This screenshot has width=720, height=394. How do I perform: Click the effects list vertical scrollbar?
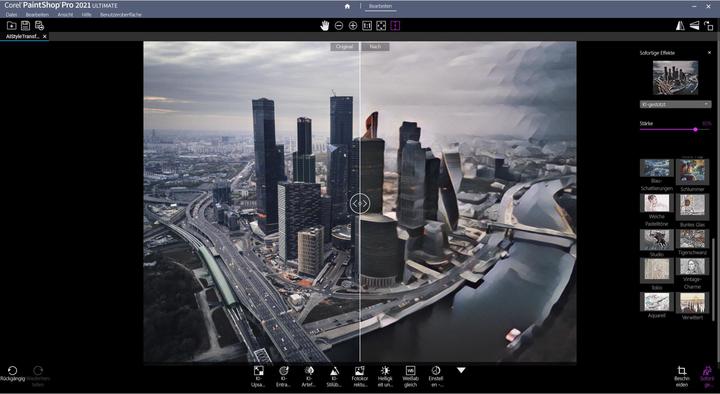tap(713, 279)
